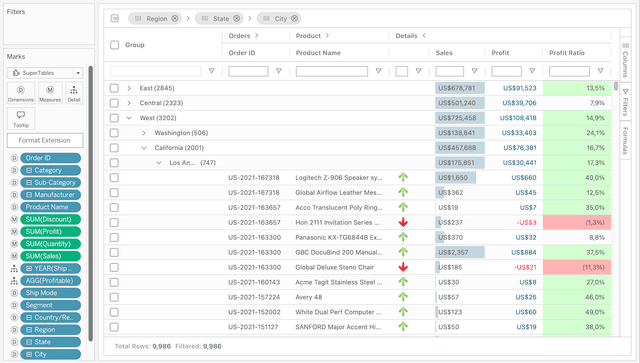The width and height of the screenshot is (640, 363).
Task: Click the Format Extension button
Action: tap(45, 140)
